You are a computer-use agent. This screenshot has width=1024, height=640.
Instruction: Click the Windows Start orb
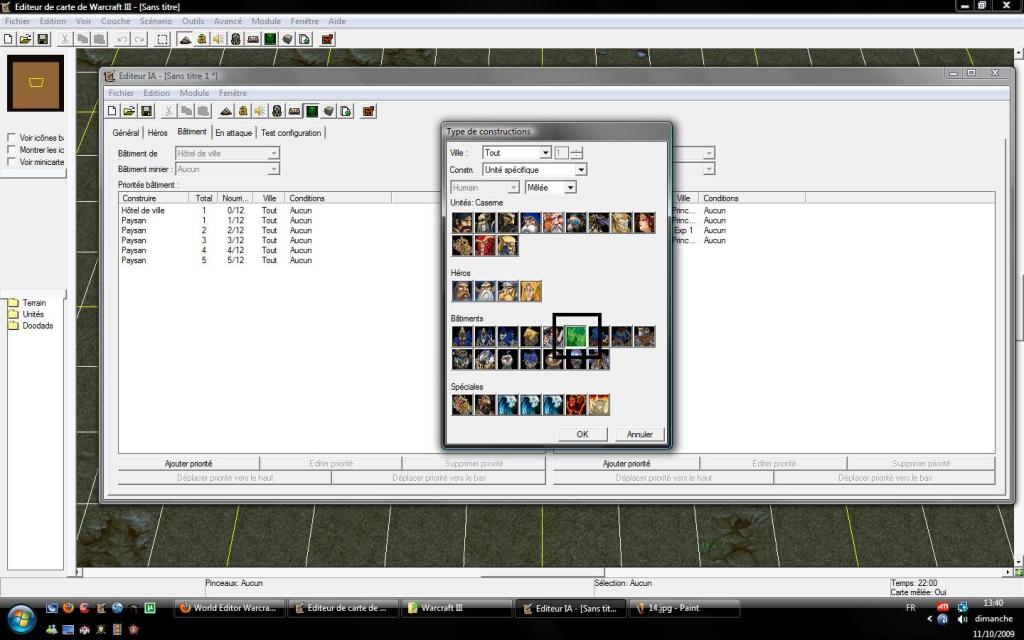(20, 618)
